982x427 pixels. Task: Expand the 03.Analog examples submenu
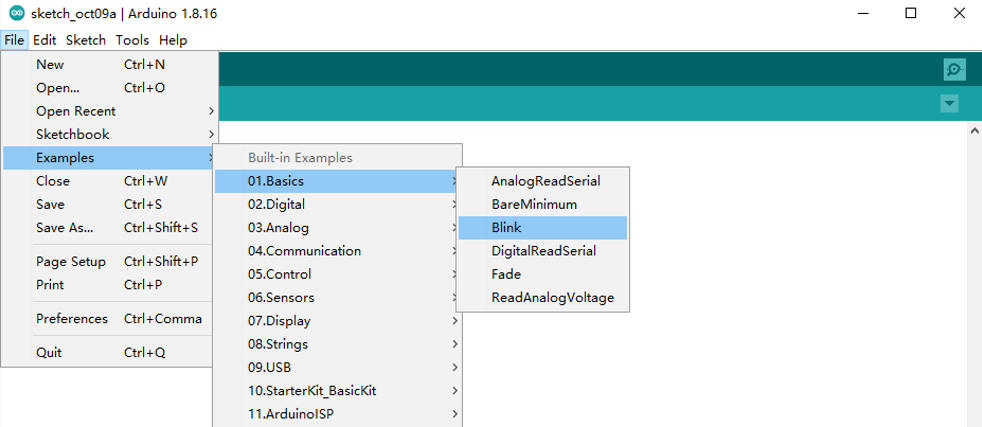tap(338, 227)
